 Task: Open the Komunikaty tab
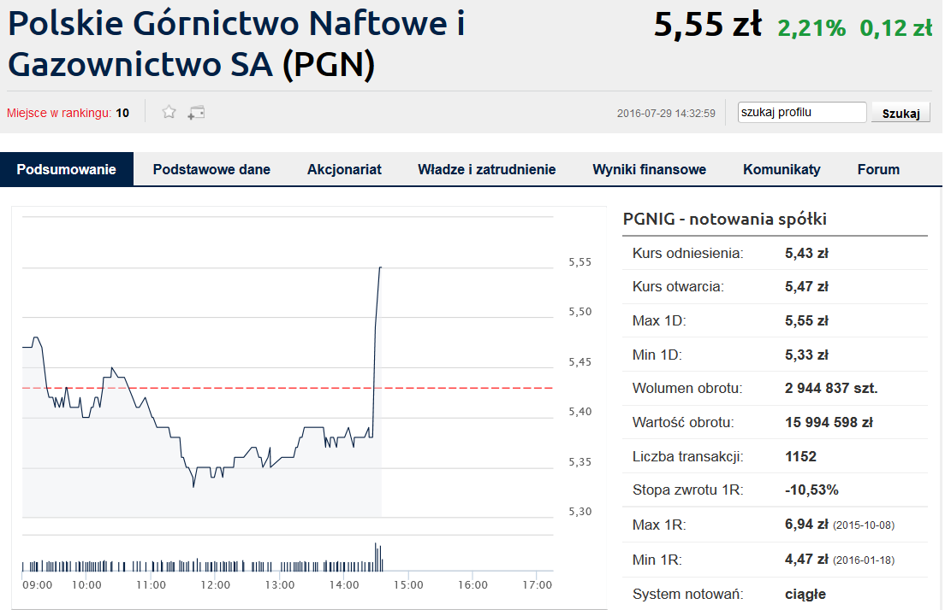(782, 169)
